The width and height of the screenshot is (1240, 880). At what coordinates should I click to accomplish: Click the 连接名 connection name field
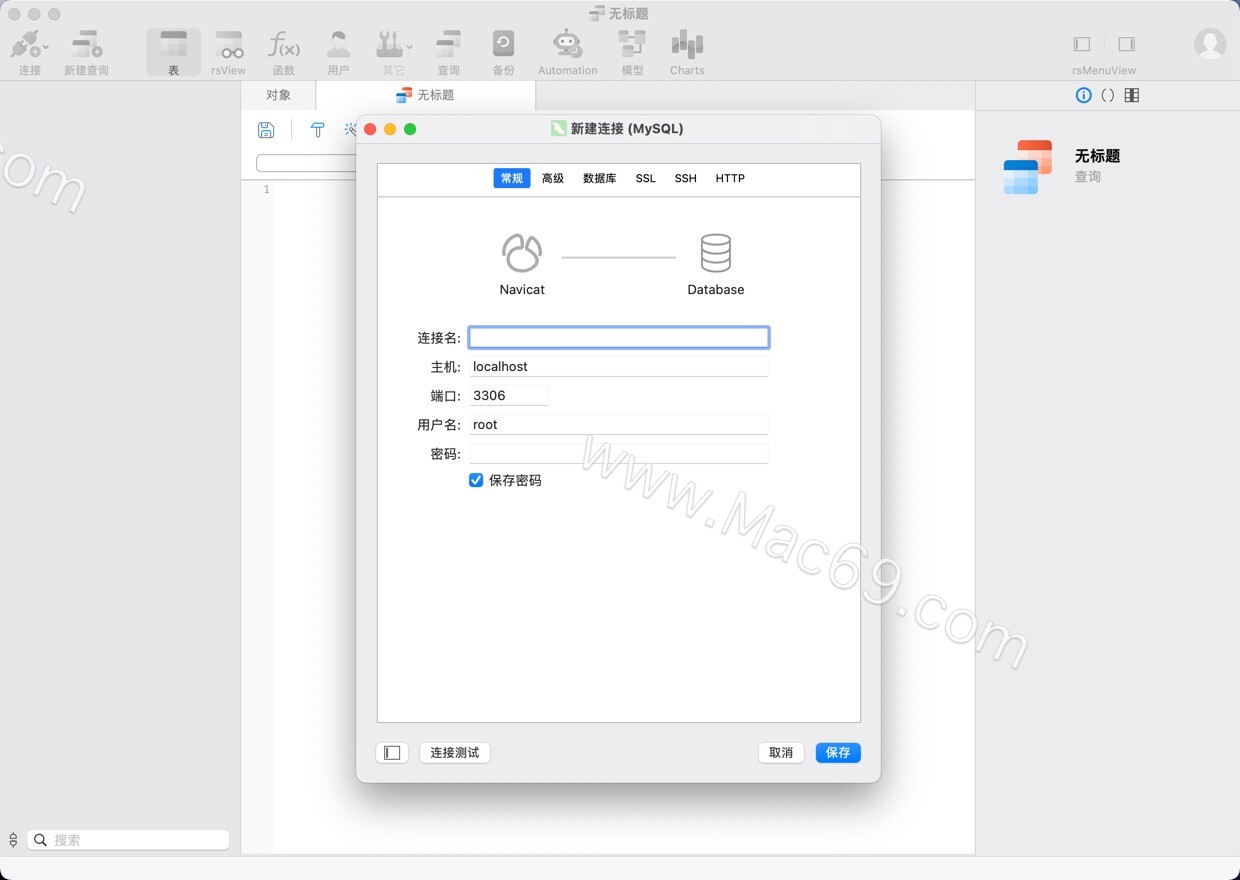tap(619, 338)
